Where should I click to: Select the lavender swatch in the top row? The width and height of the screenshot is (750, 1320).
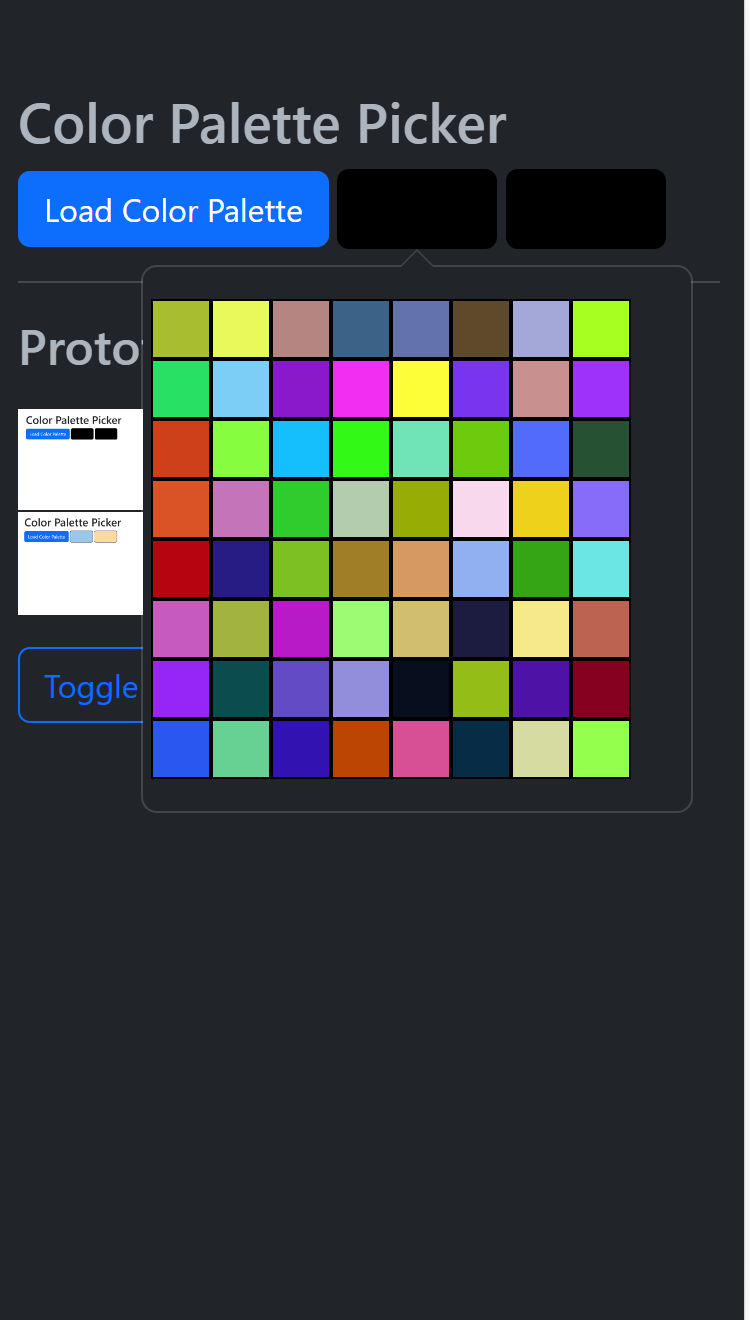point(541,329)
